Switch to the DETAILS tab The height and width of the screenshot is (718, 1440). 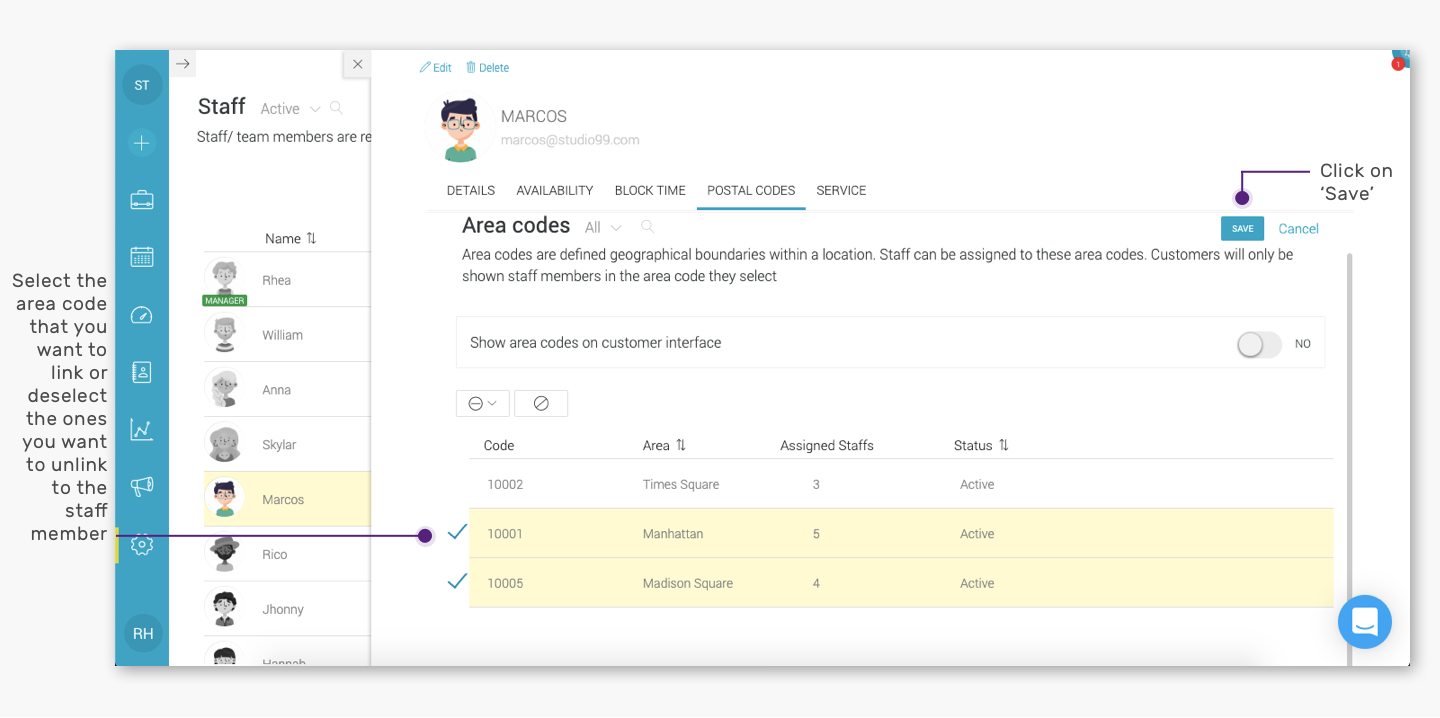(x=471, y=190)
